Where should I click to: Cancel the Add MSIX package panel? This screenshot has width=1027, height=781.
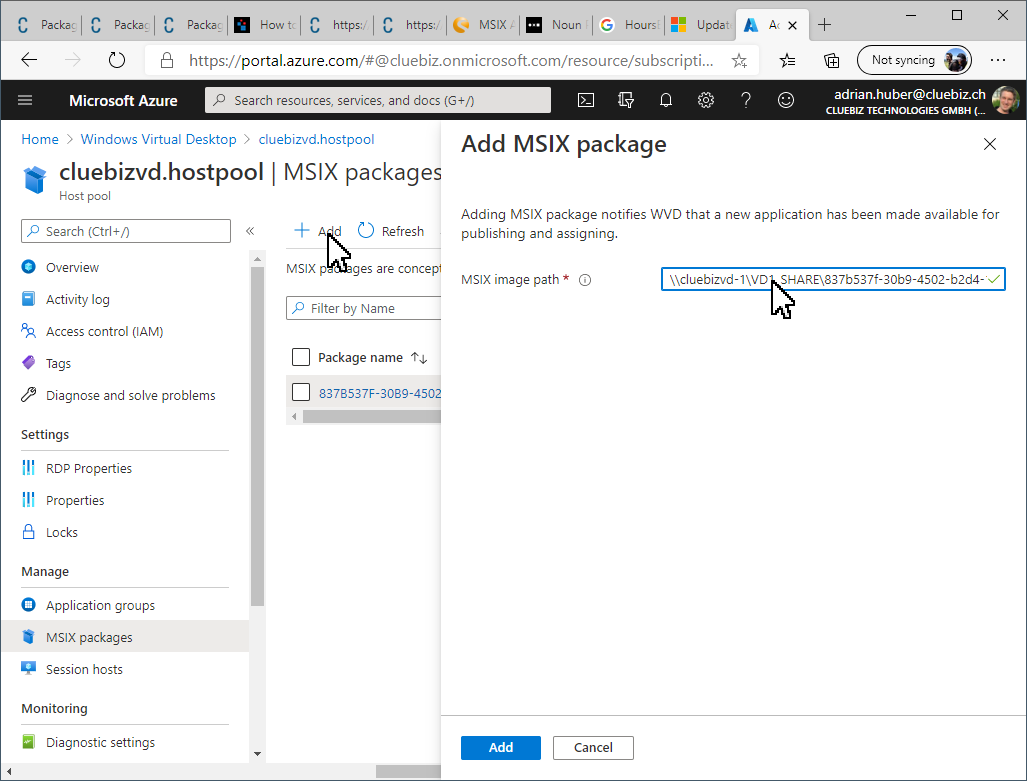(593, 748)
